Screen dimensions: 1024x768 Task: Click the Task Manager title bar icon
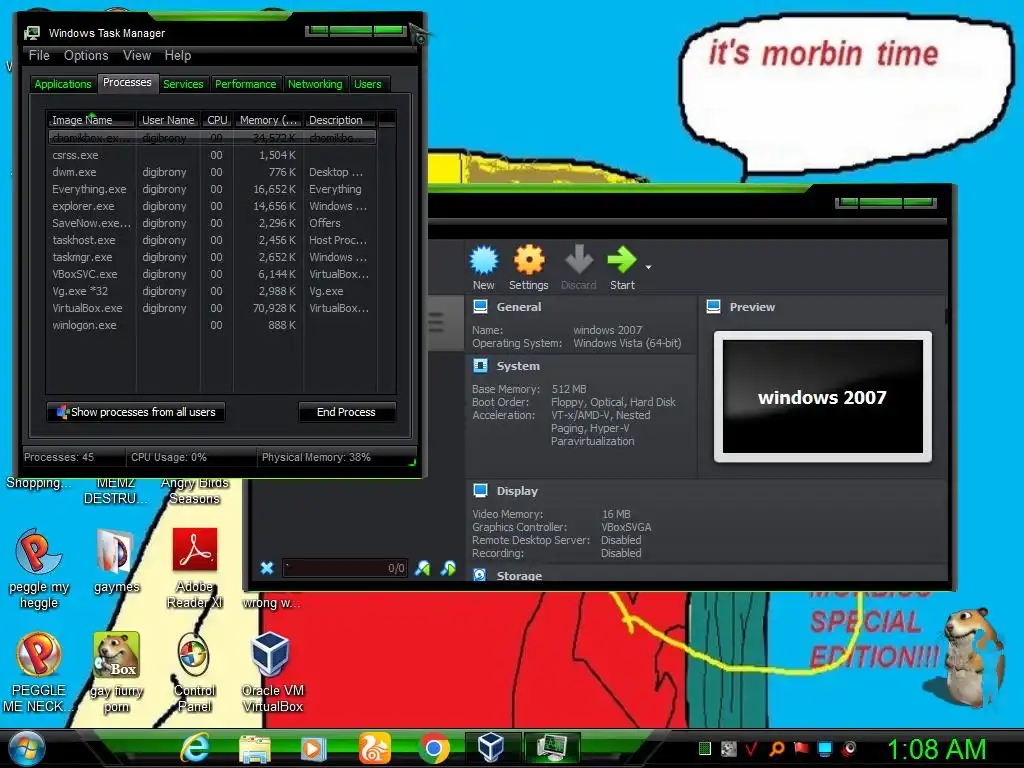click(x=32, y=33)
